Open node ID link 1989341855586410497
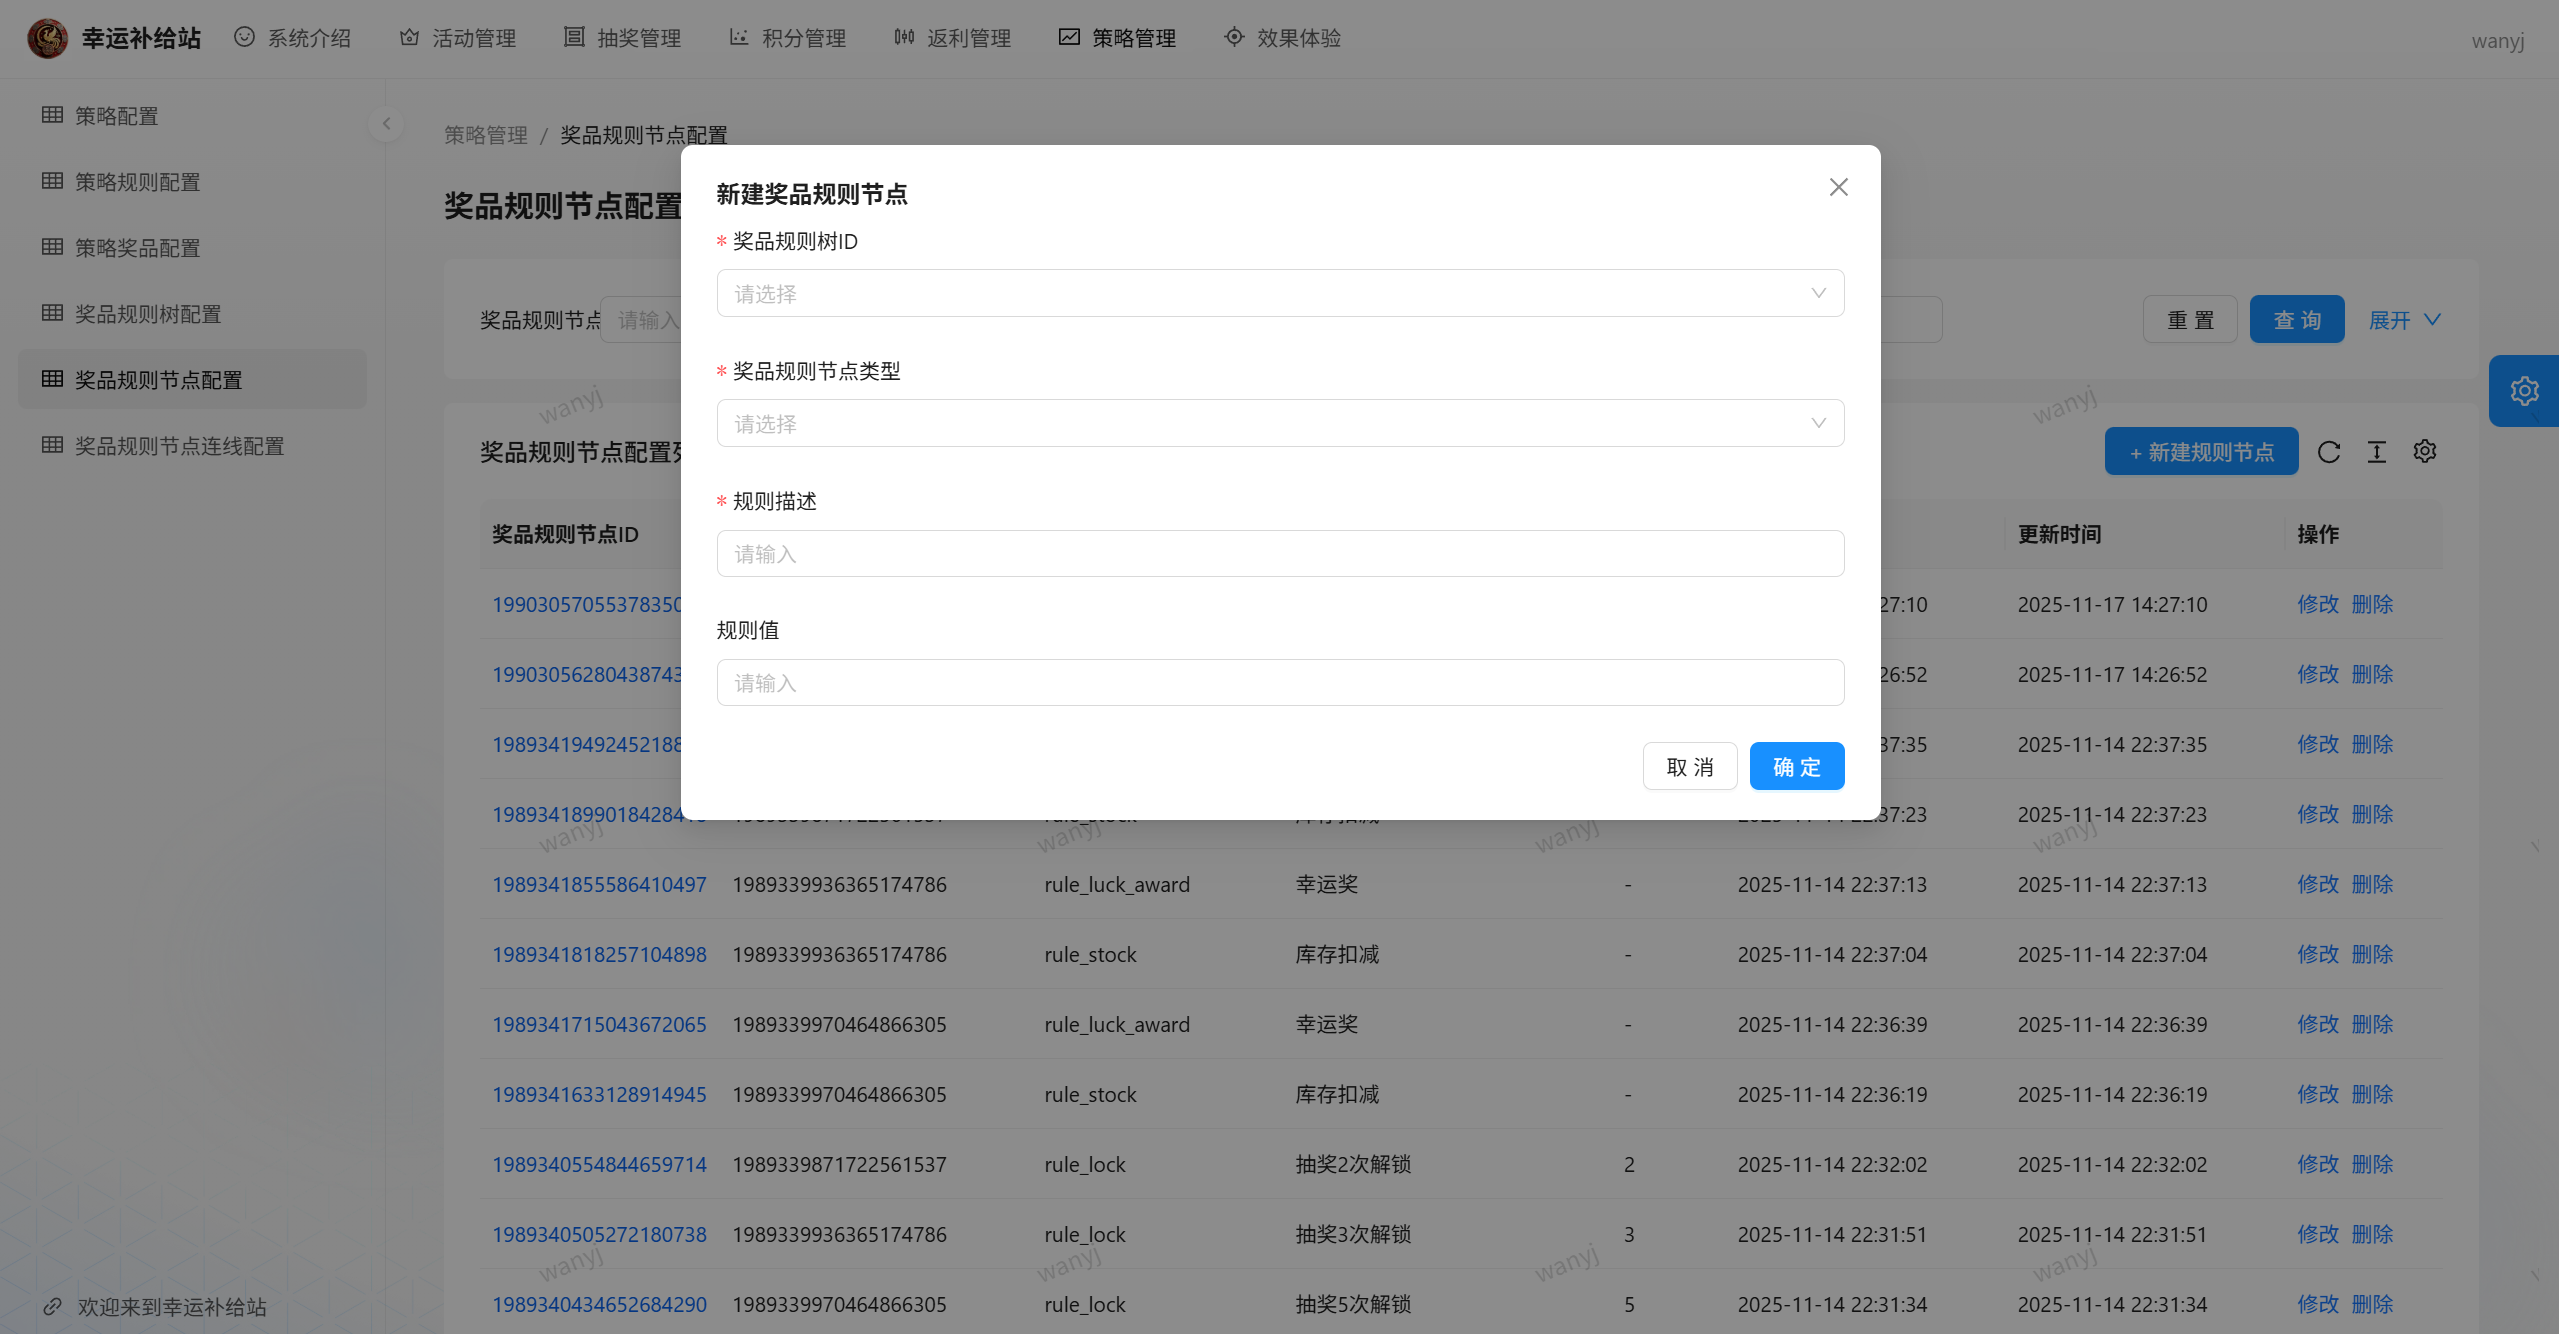2559x1334 pixels. 599,885
